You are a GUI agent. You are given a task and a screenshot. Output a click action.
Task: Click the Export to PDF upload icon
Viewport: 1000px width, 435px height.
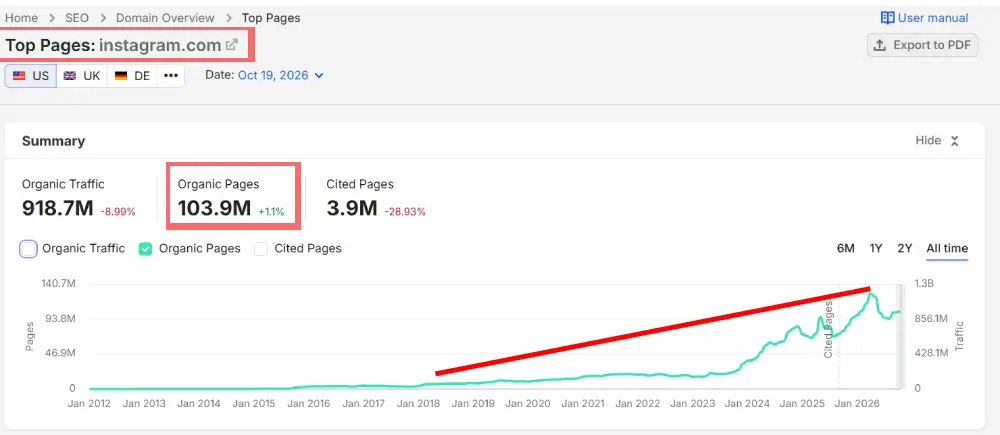point(879,45)
